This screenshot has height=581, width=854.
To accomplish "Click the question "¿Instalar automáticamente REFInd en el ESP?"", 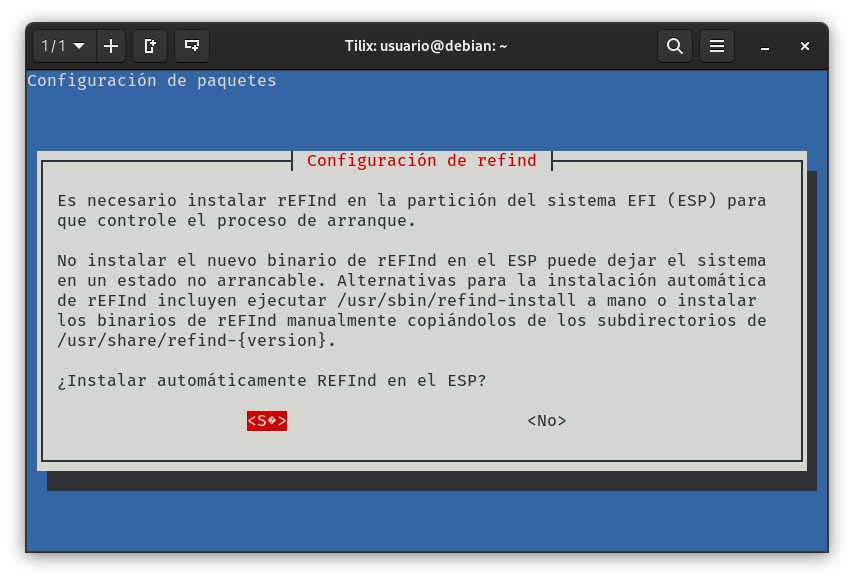I will point(272,380).
